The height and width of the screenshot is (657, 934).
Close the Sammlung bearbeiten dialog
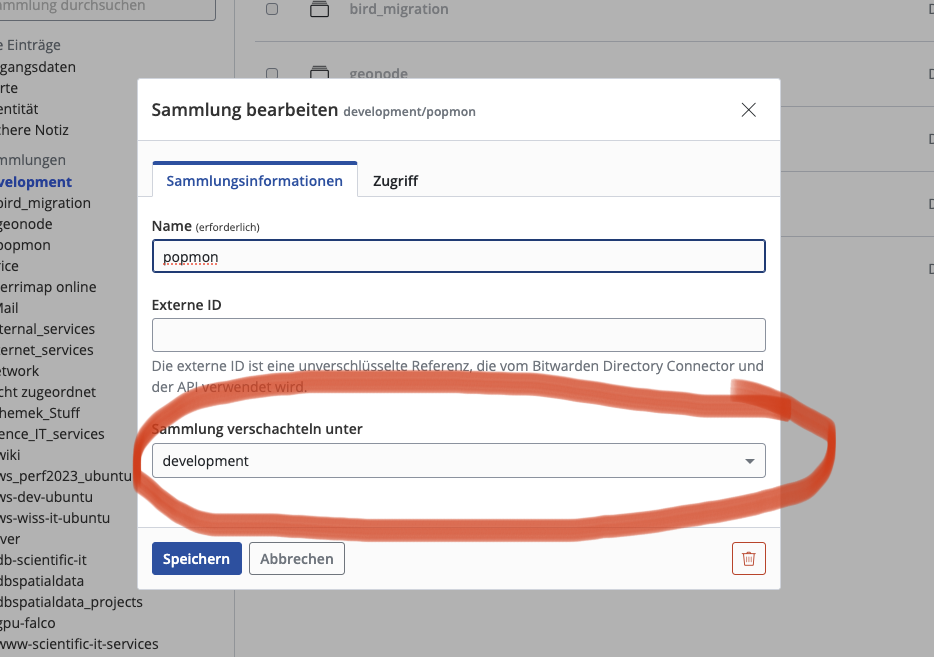click(748, 110)
